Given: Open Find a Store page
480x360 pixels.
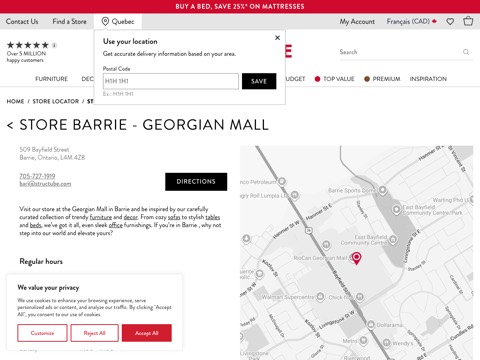Looking at the screenshot, I should pos(69,21).
